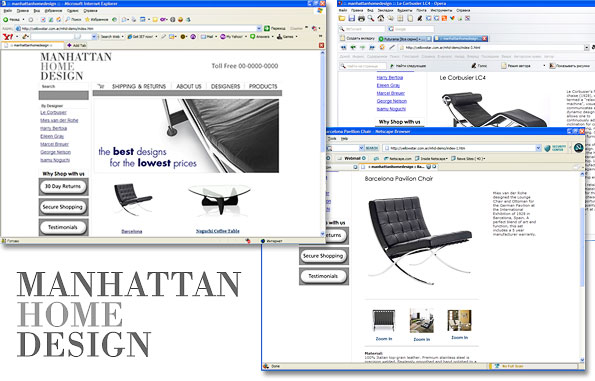Select the manhattanhomedesign tab in Opera
The width and height of the screenshot is (595, 381).
pos(460,38)
